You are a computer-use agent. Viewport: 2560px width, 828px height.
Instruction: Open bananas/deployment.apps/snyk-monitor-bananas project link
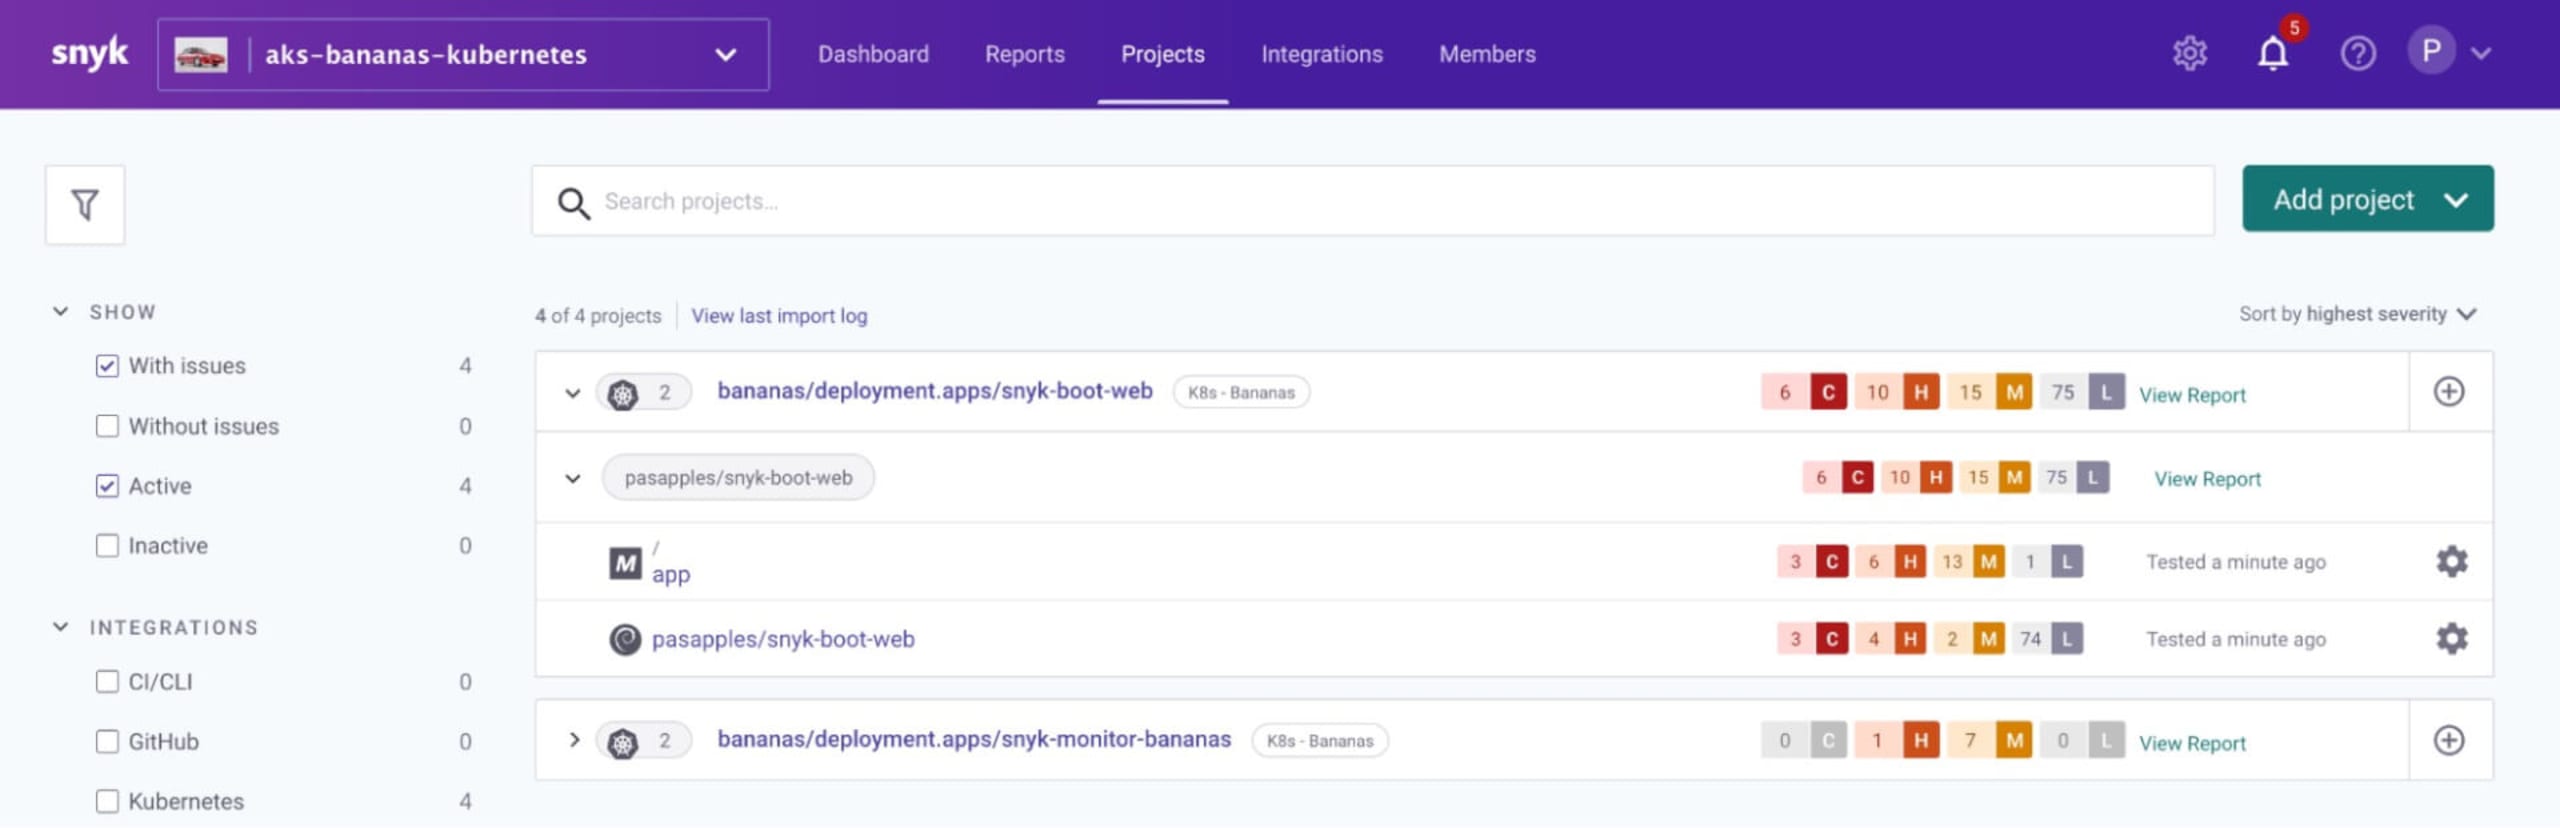(x=973, y=740)
